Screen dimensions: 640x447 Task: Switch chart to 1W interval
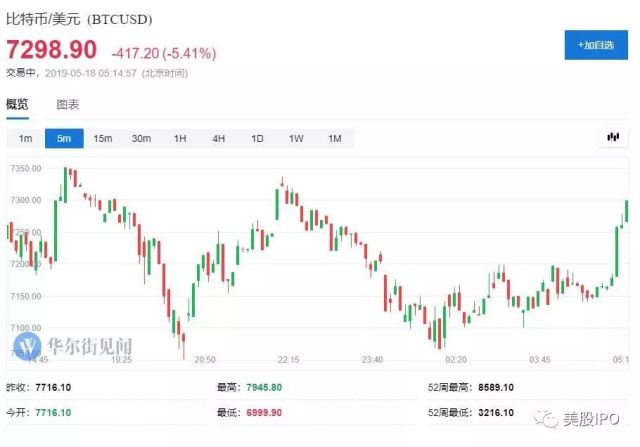point(296,138)
